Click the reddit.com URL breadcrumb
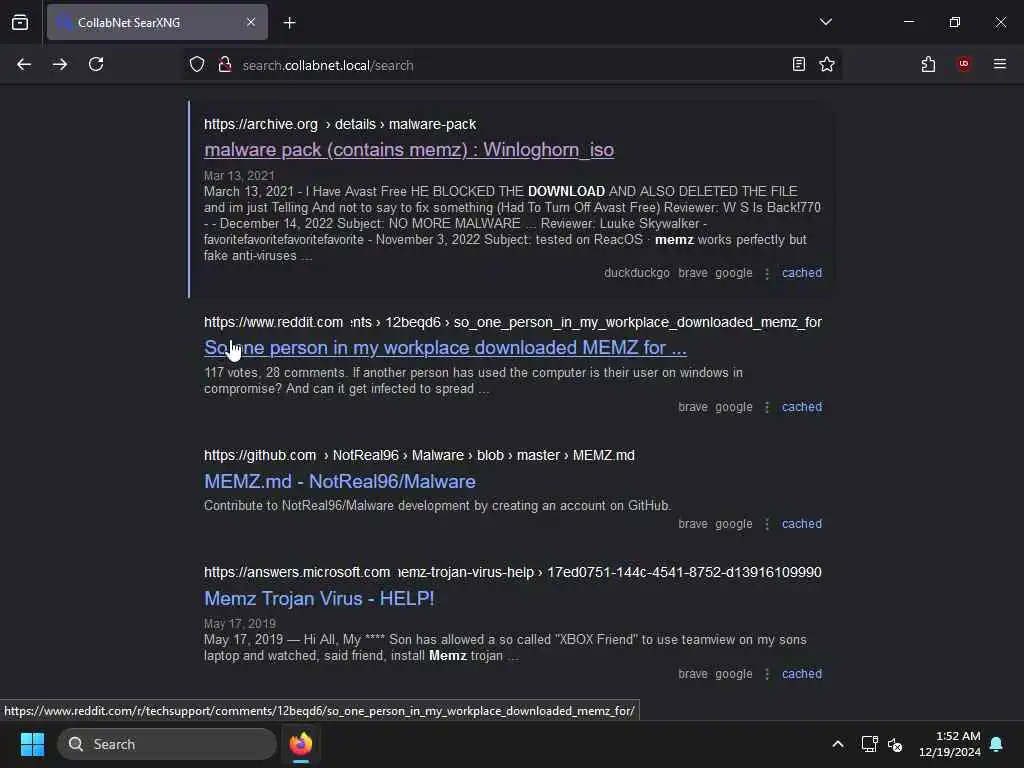Viewport: 1024px width, 768px height. pyautogui.click(x=513, y=322)
